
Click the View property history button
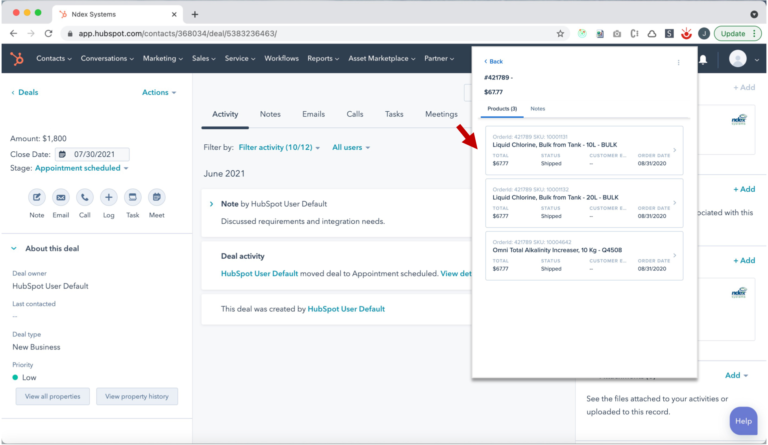137,397
